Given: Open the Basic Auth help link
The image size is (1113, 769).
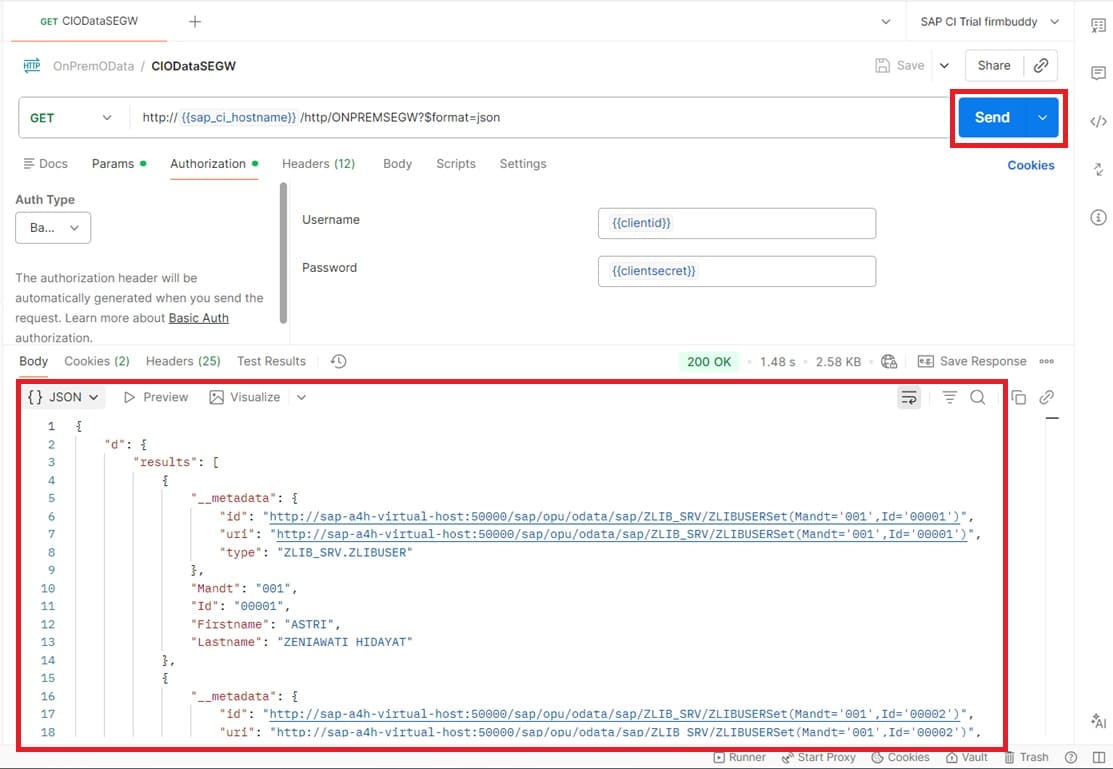Looking at the screenshot, I should click(x=198, y=318).
